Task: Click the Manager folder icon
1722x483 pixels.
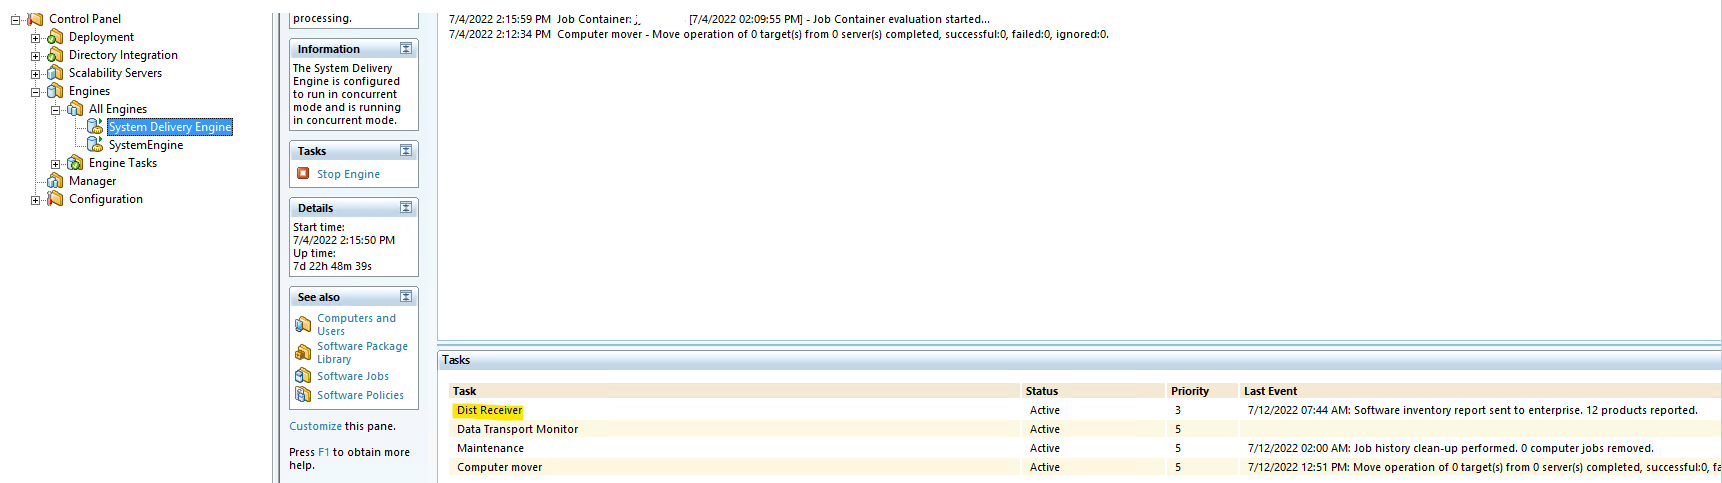Action: (x=56, y=181)
